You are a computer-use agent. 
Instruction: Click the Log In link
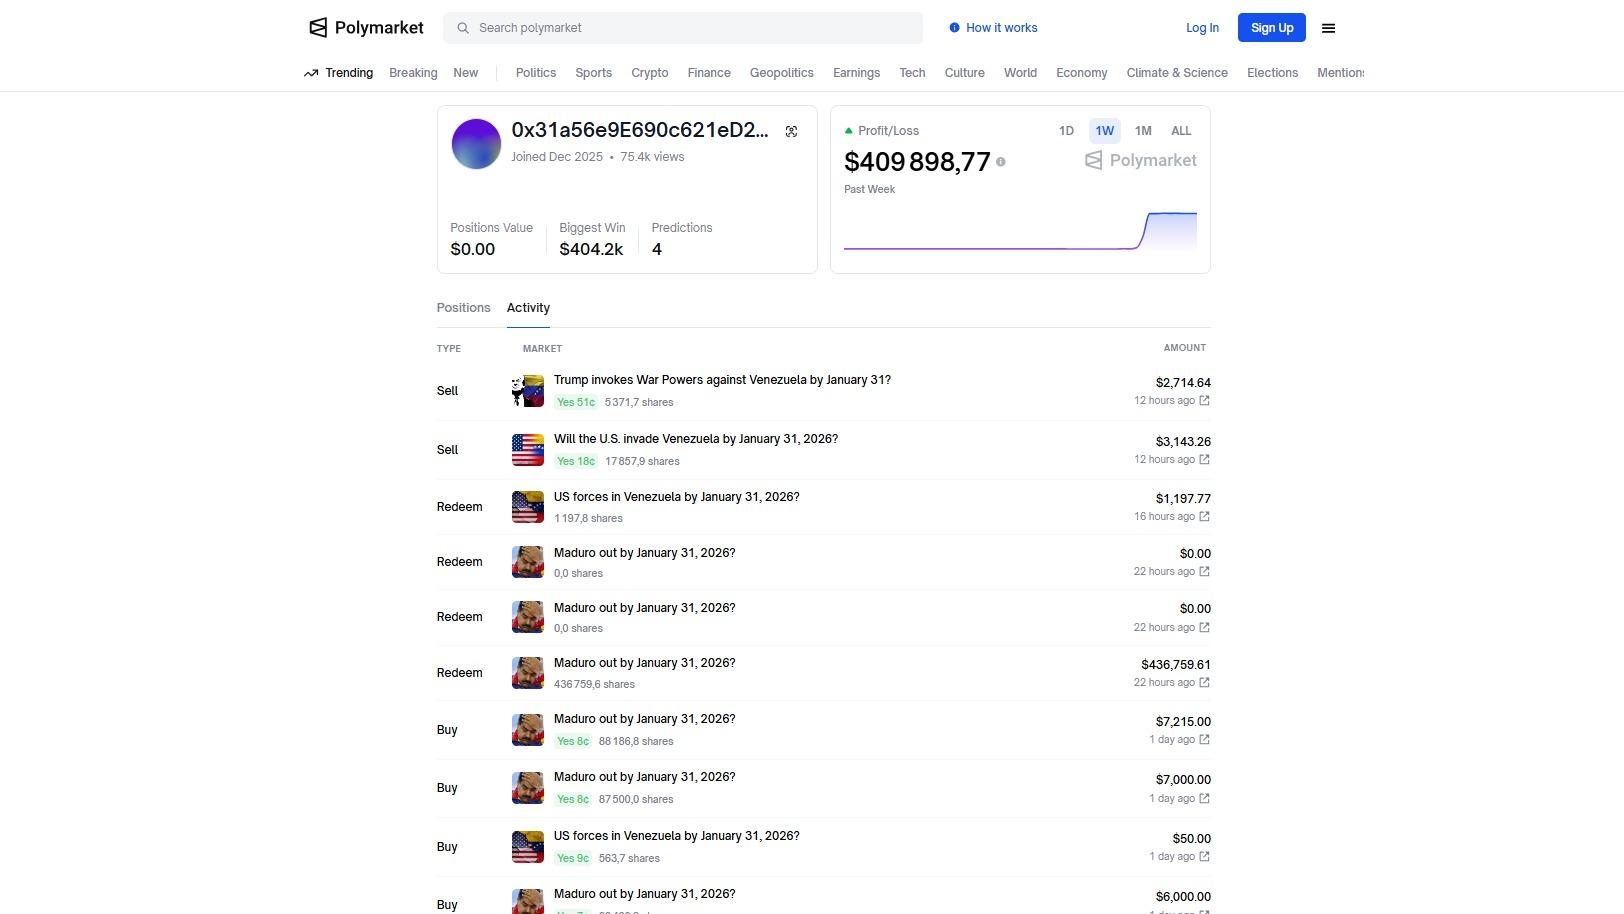tap(1202, 28)
